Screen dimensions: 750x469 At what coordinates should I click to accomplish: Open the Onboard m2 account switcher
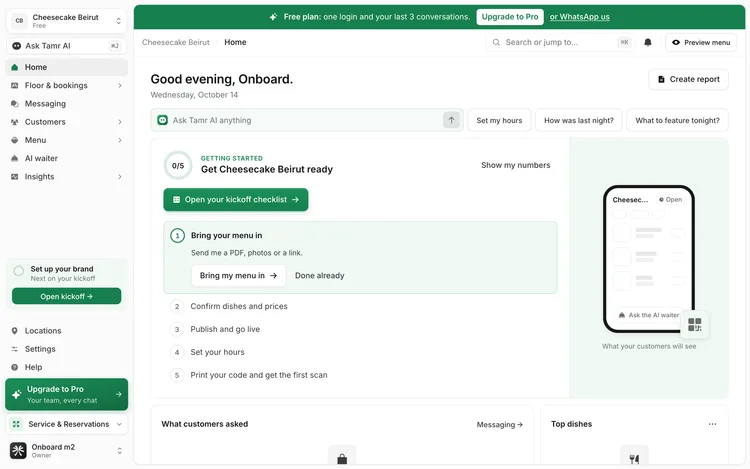pos(66,450)
